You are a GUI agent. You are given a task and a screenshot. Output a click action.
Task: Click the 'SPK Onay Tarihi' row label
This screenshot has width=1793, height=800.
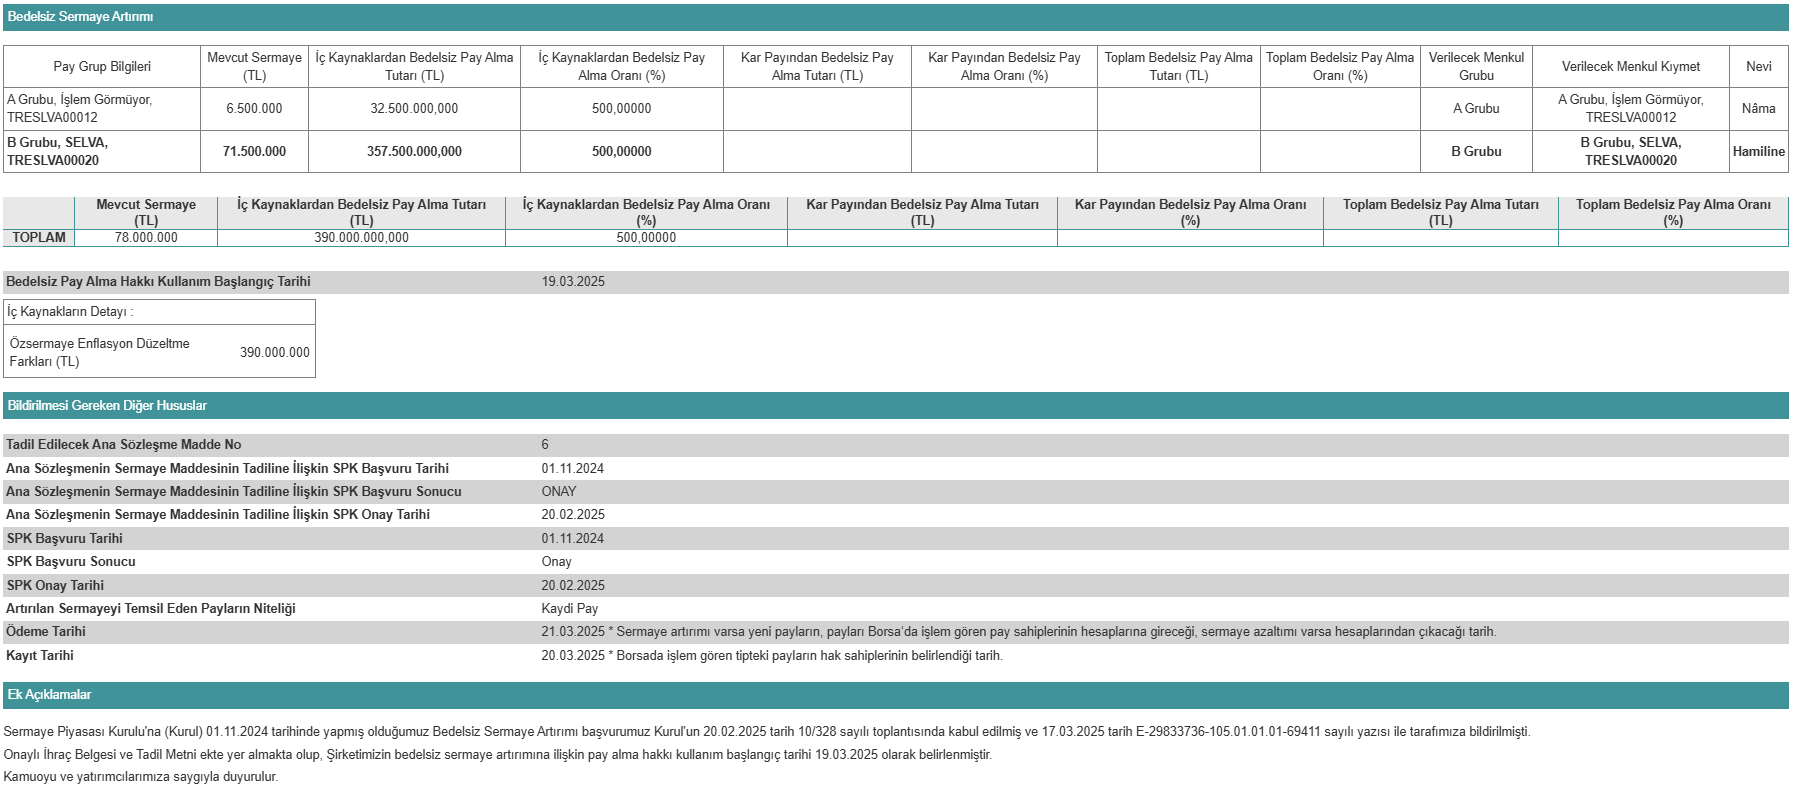click(x=55, y=585)
